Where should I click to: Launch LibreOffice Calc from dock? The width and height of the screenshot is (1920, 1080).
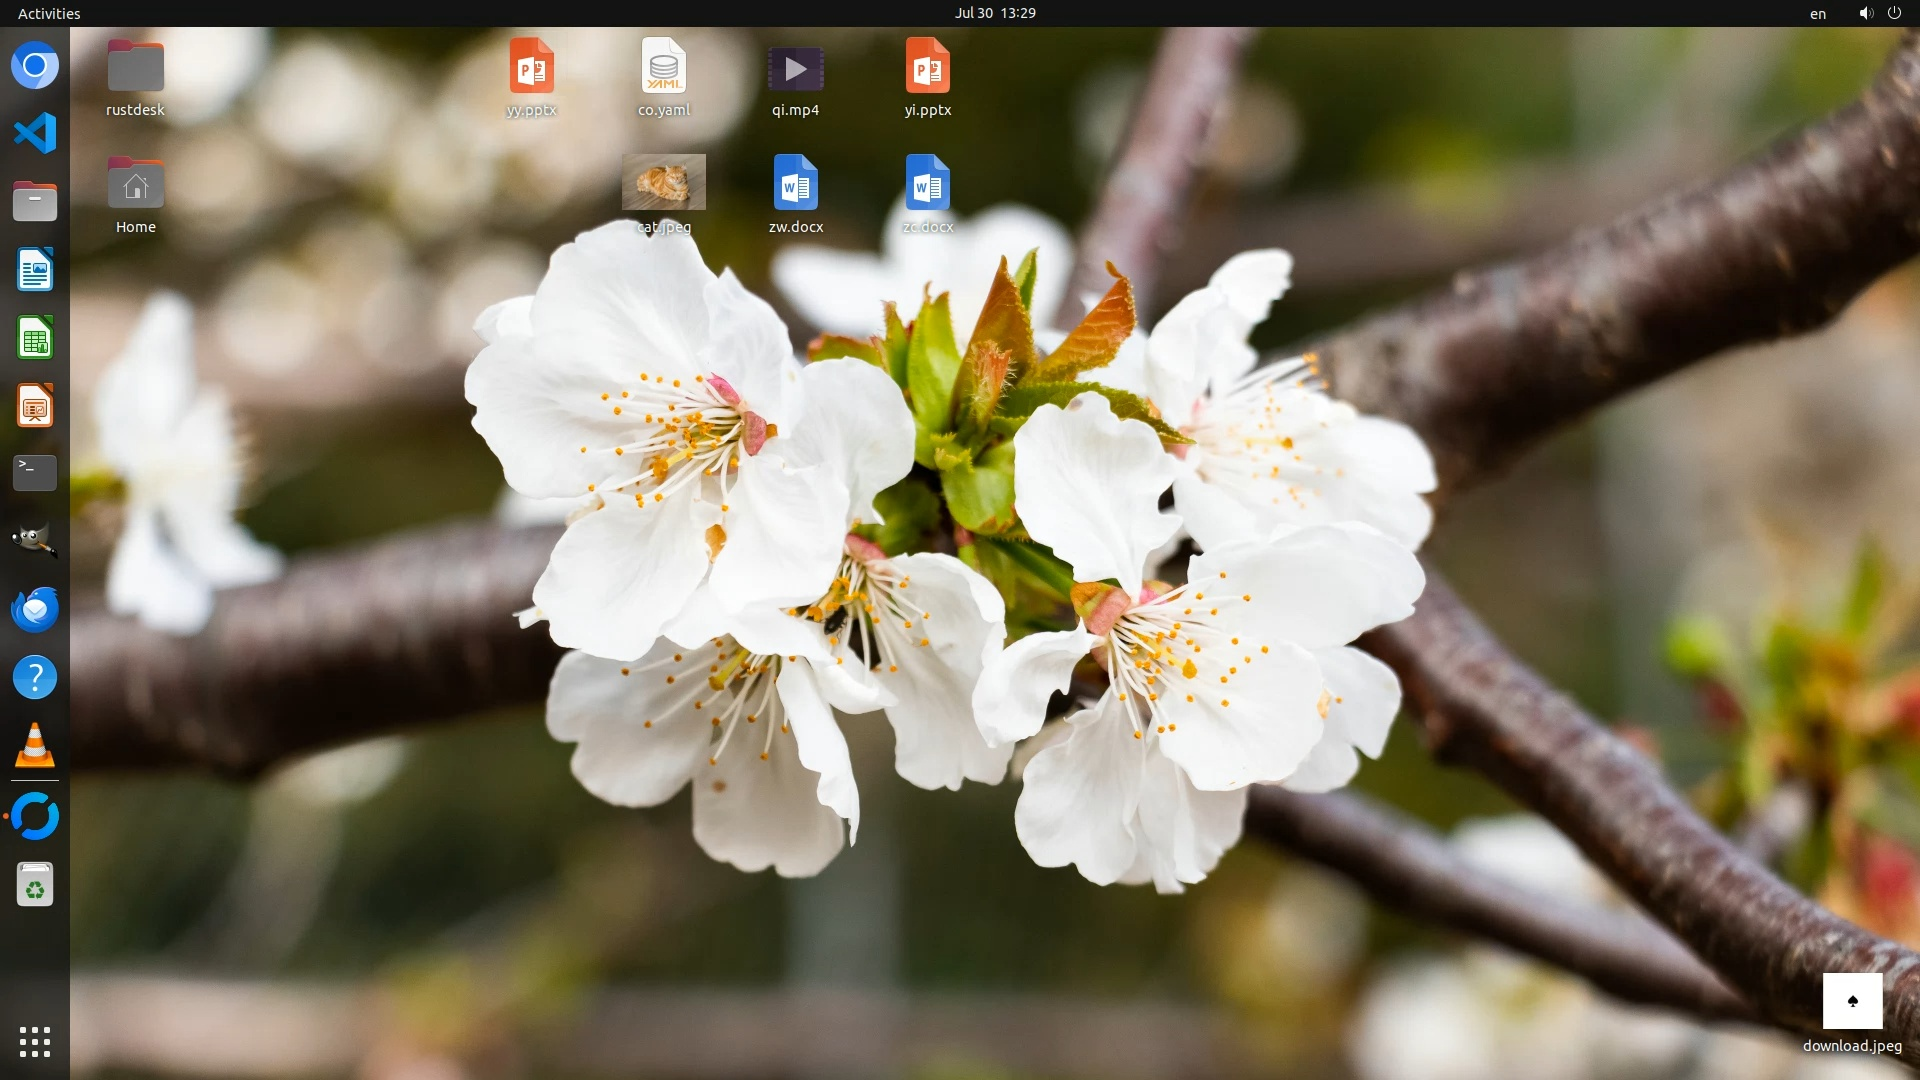[x=35, y=338]
